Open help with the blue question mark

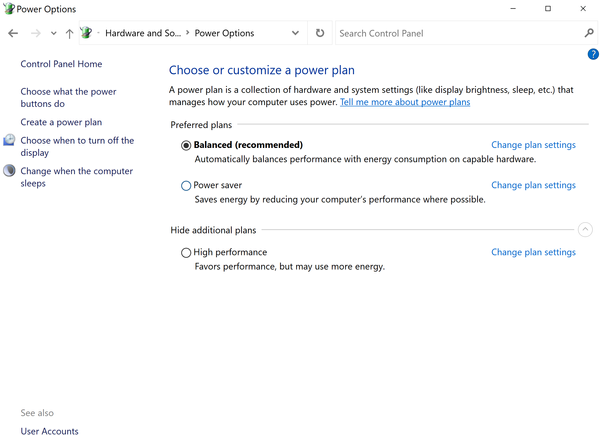(x=593, y=54)
